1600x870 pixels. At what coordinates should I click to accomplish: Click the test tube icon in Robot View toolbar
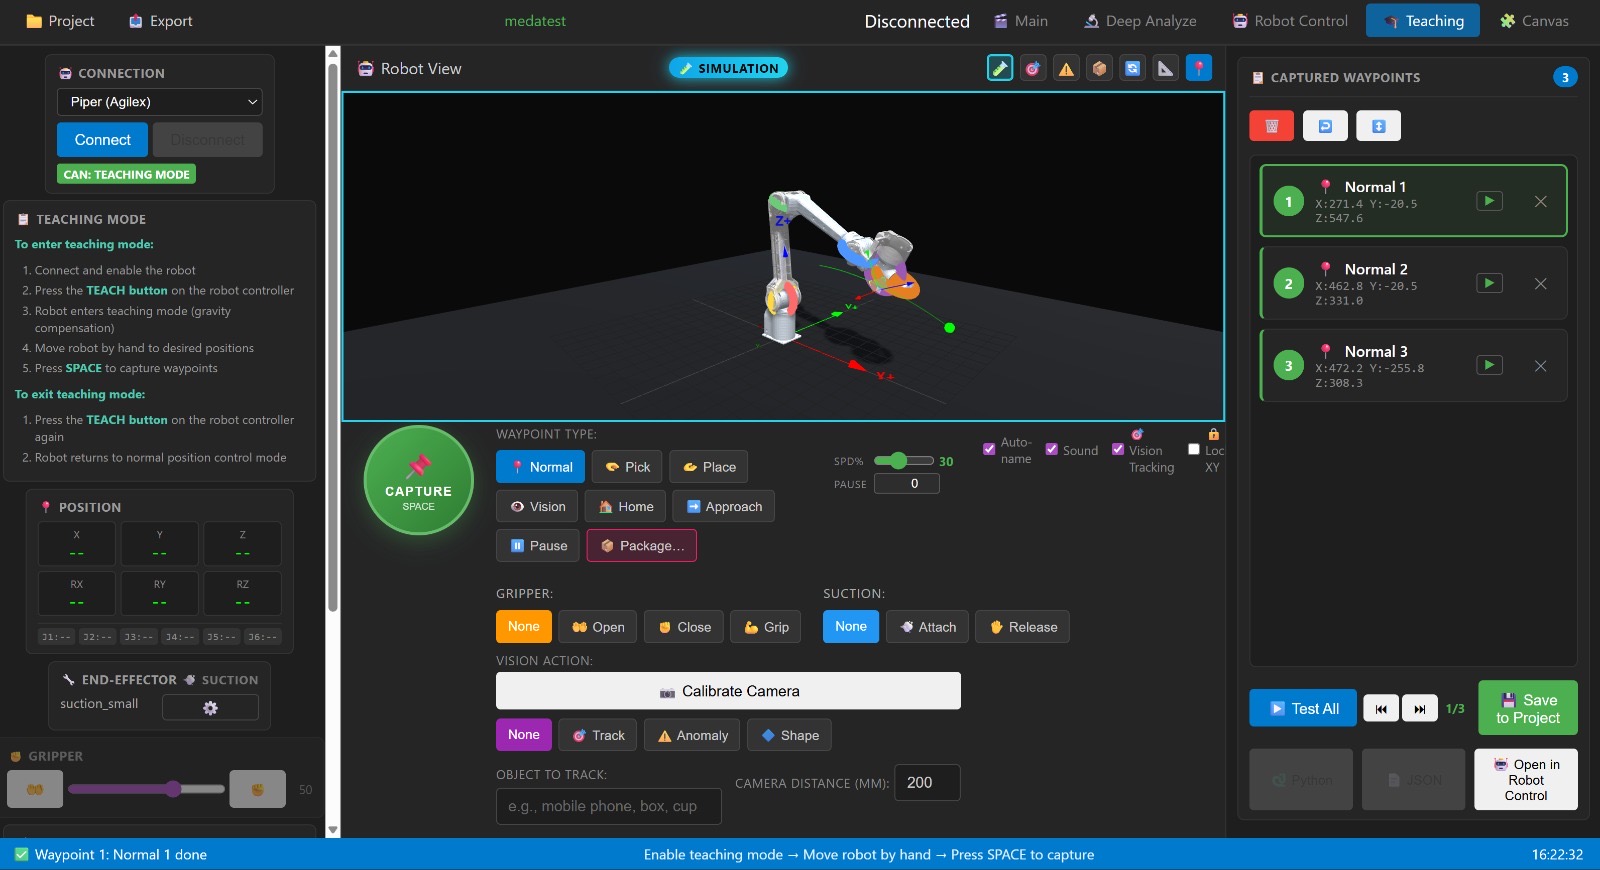click(x=1000, y=68)
